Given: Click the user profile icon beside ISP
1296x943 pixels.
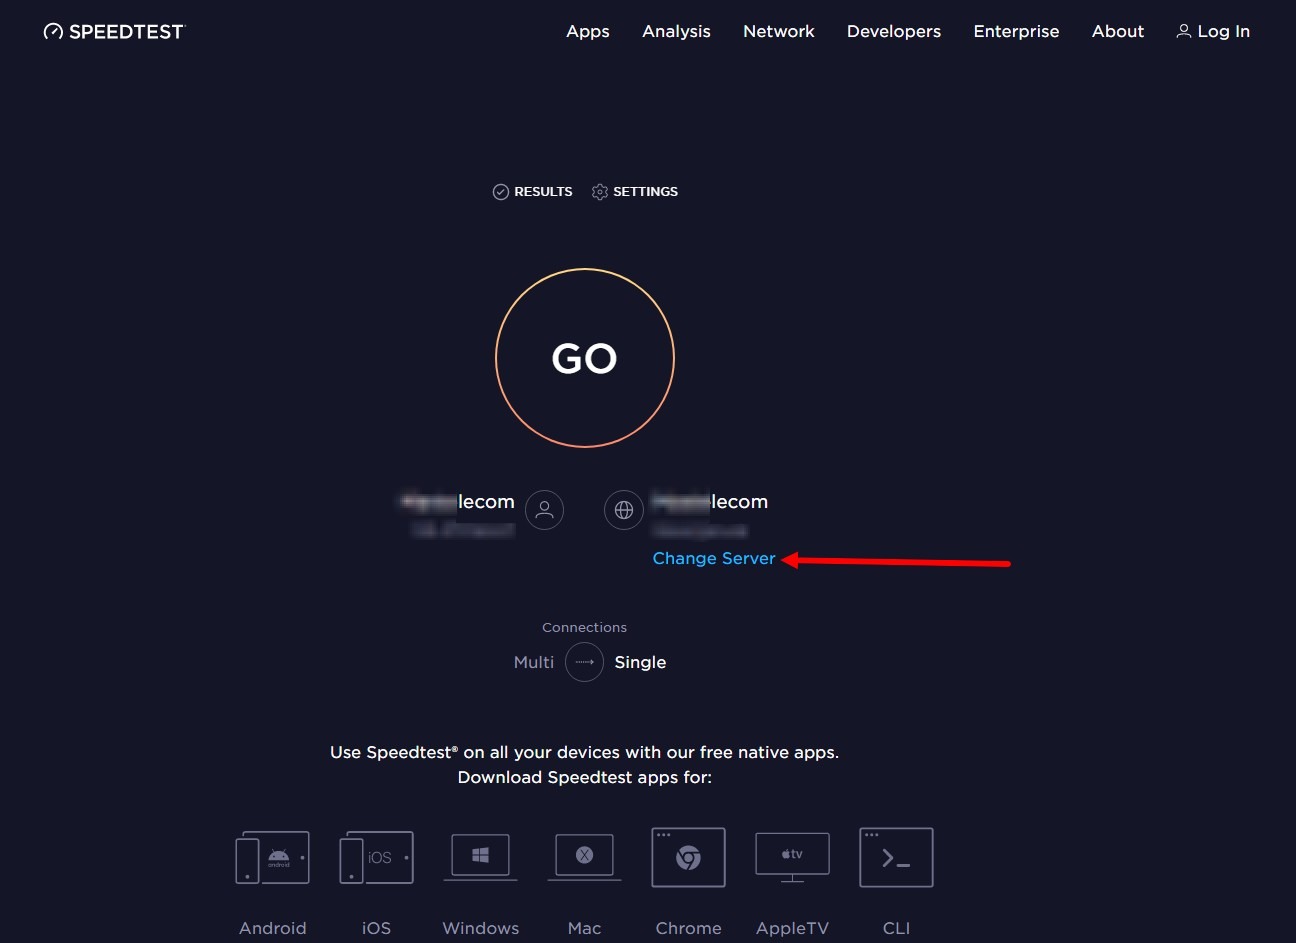Looking at the screenshot, I should tap(544, 510).
